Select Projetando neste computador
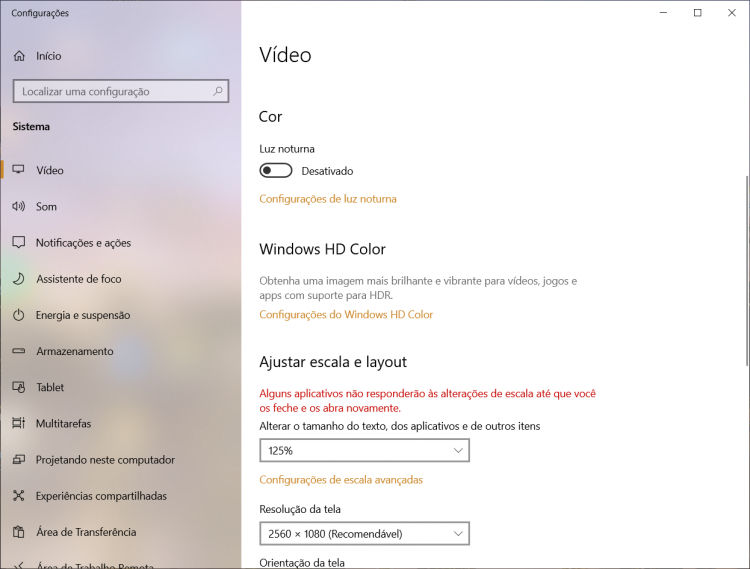 click(x=121, y=460)
